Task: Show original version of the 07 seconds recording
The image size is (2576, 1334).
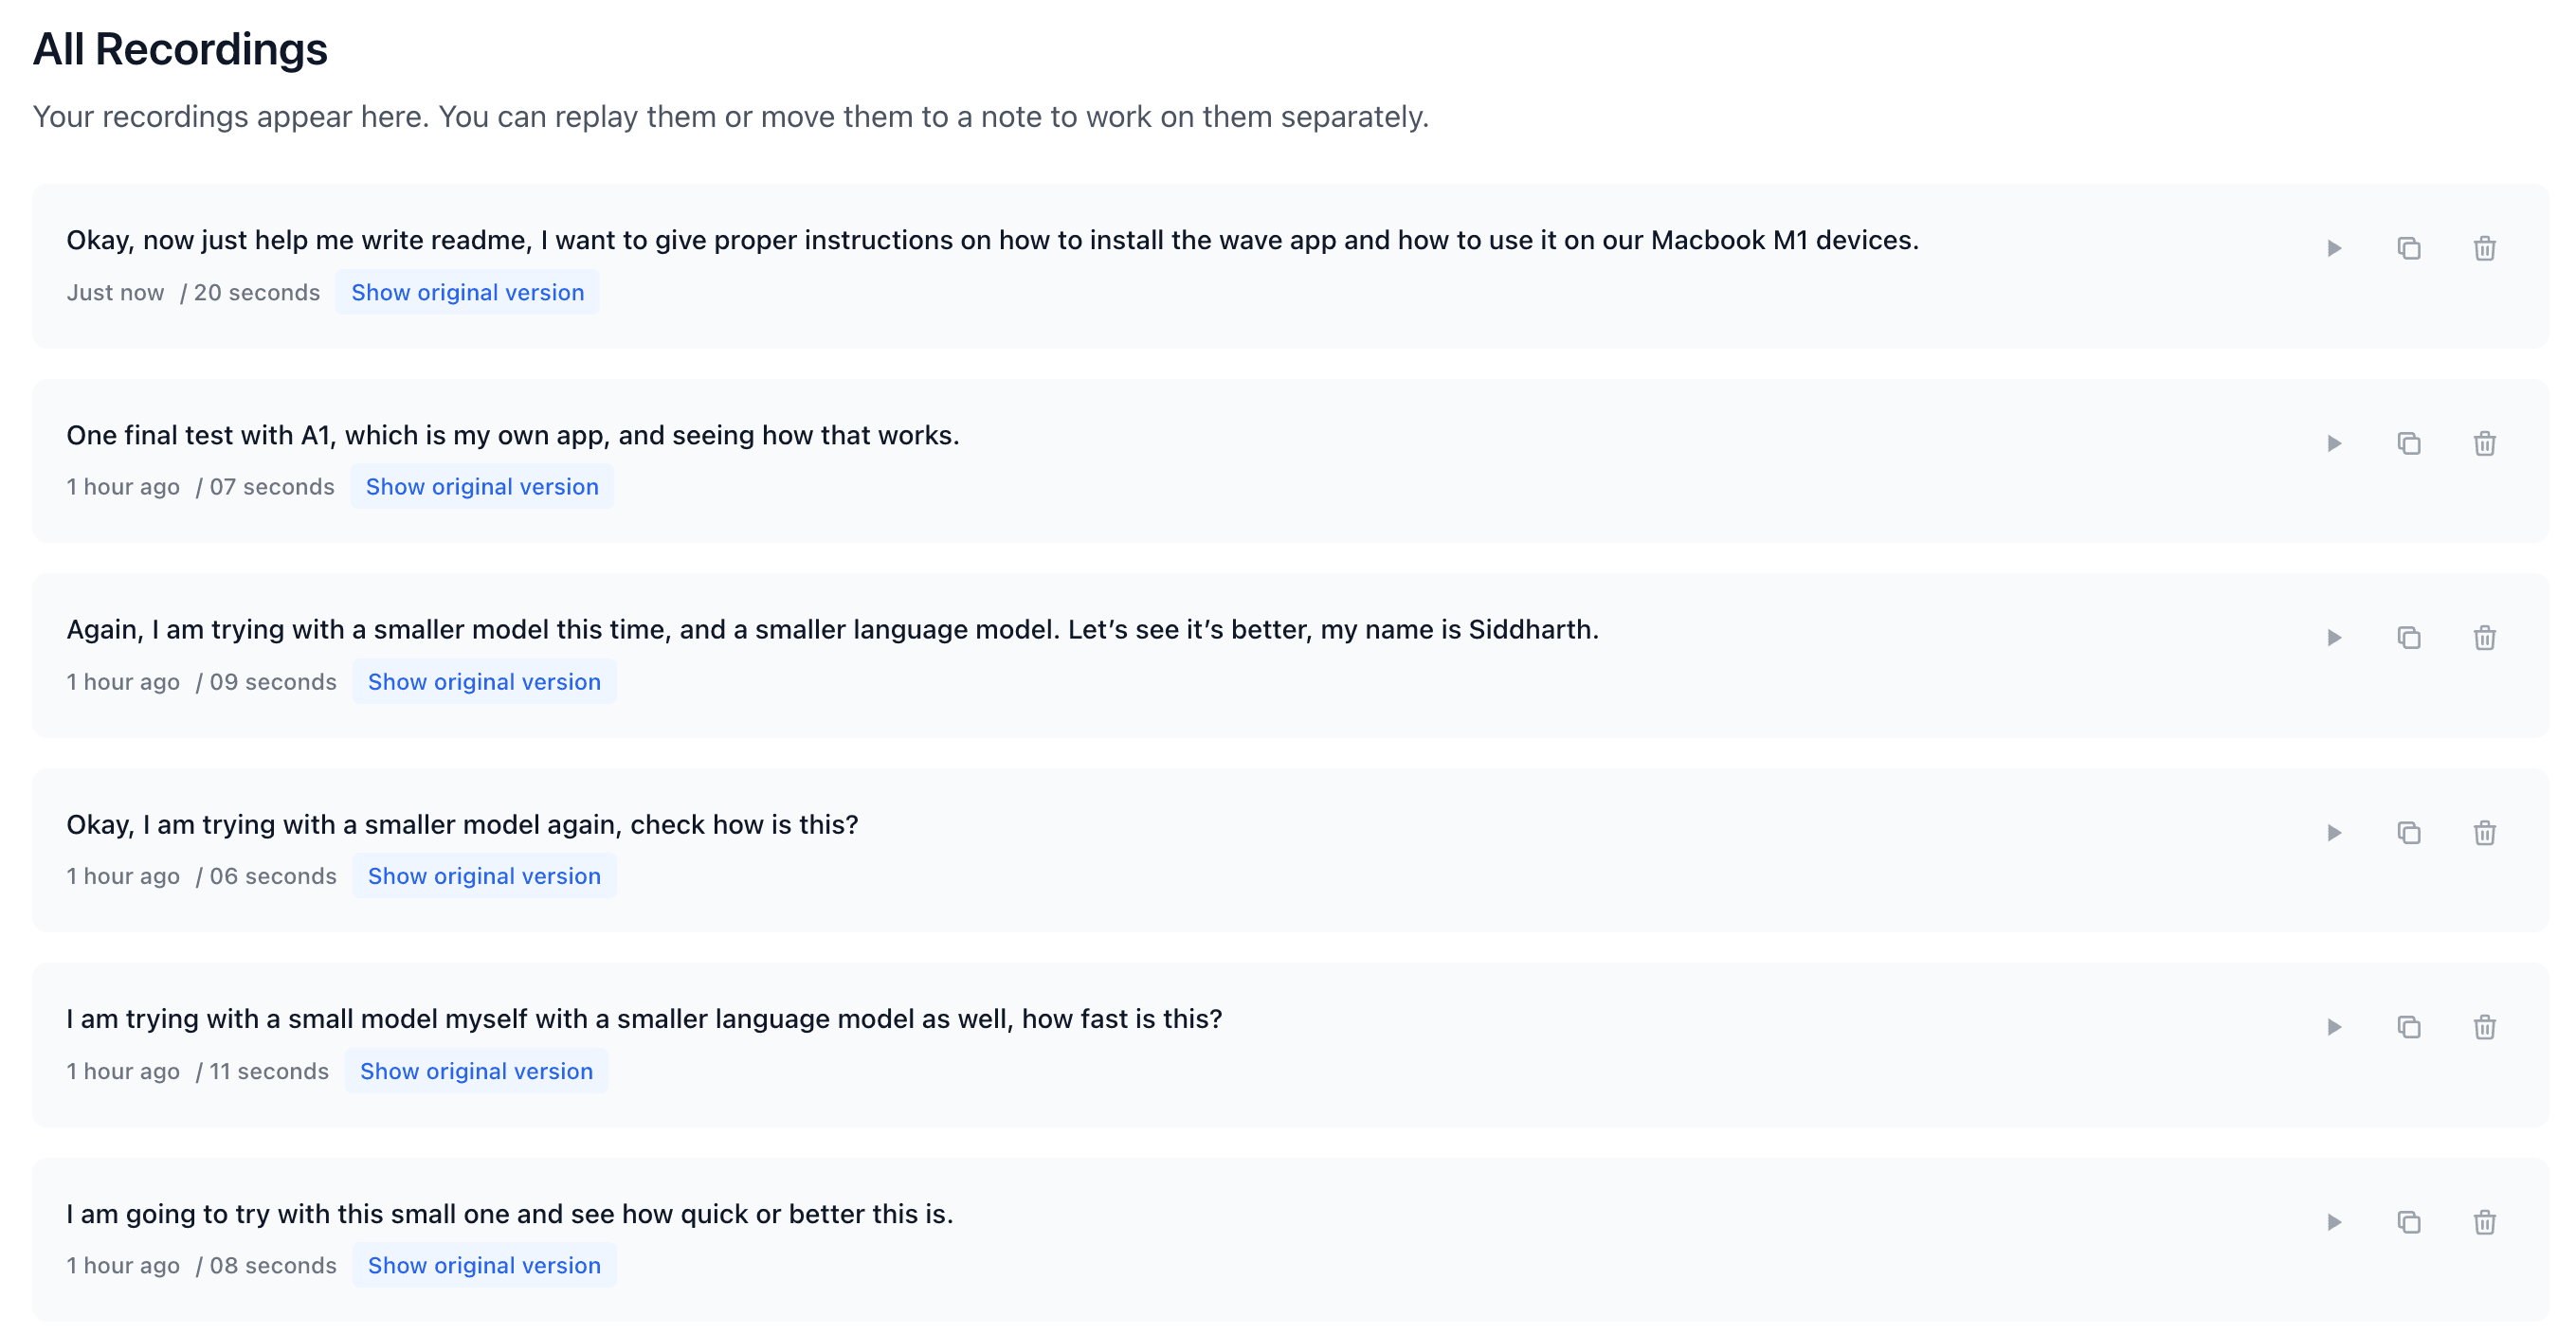Action: click(x=482, y=487)
